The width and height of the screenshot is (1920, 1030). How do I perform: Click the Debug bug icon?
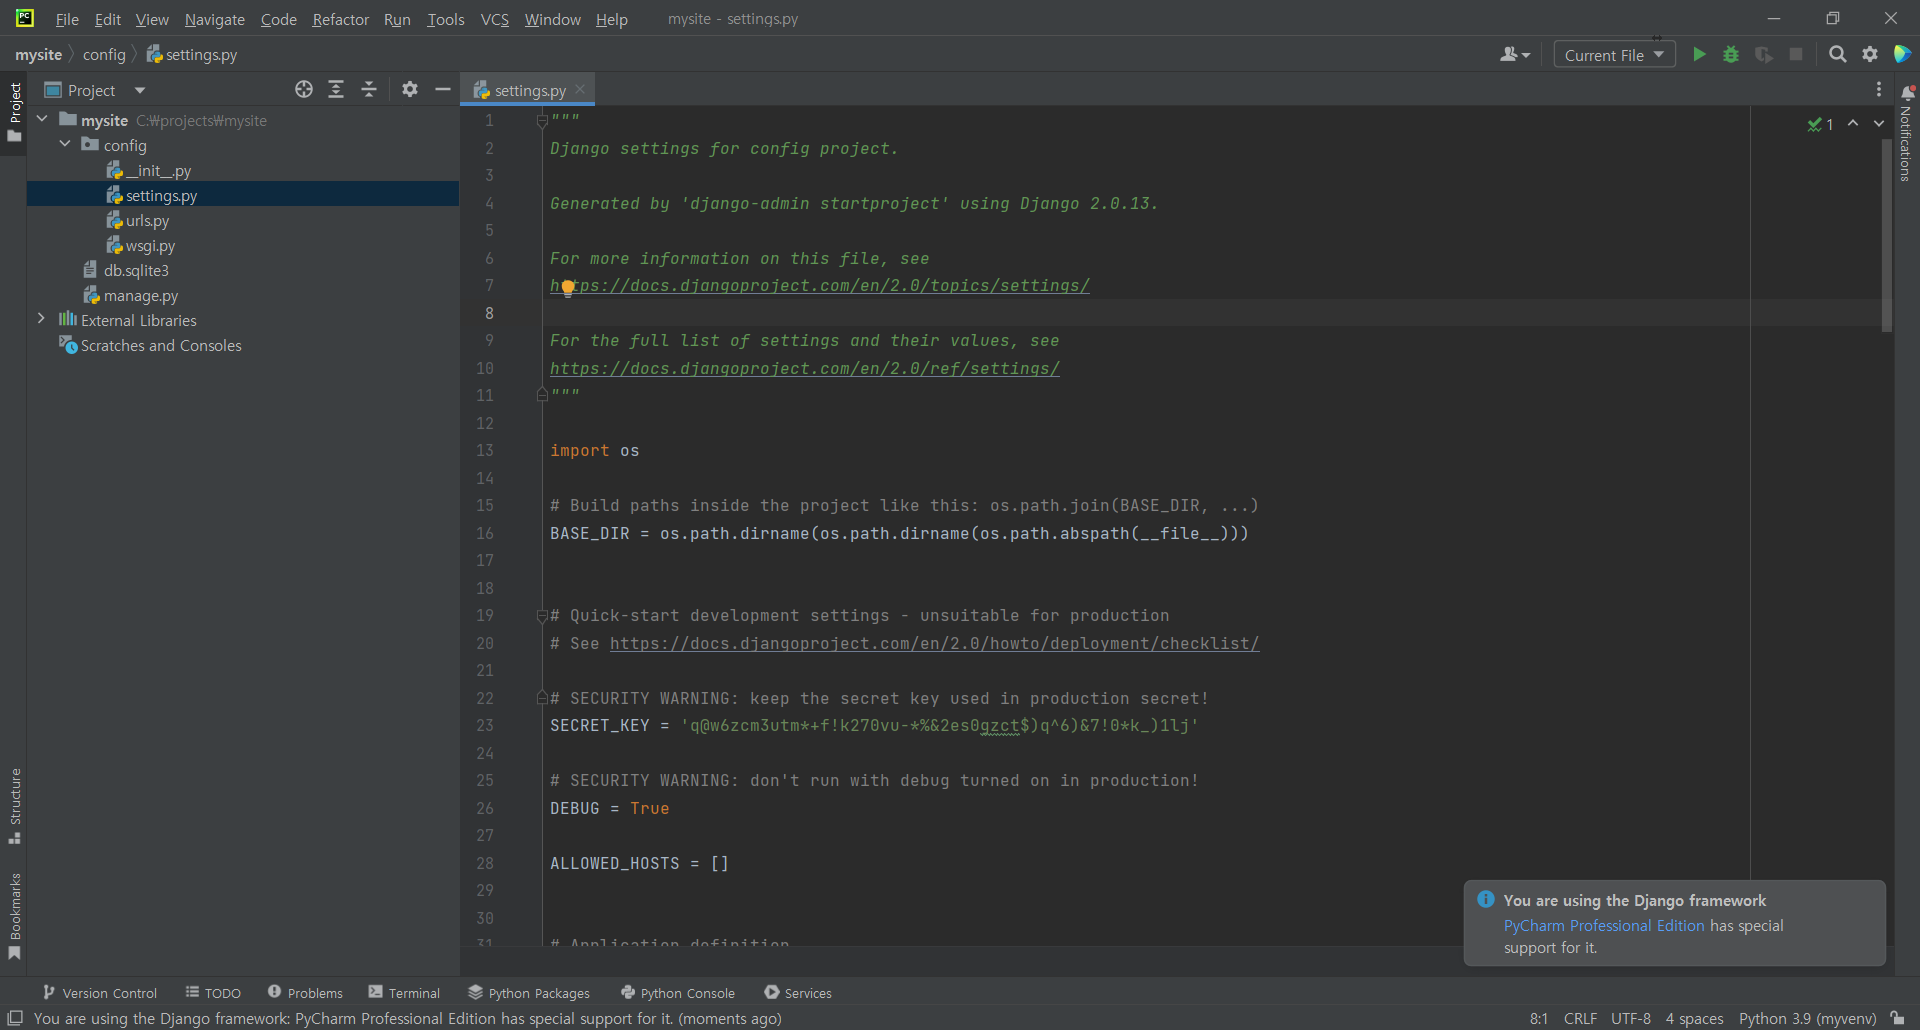point(1731,54)
